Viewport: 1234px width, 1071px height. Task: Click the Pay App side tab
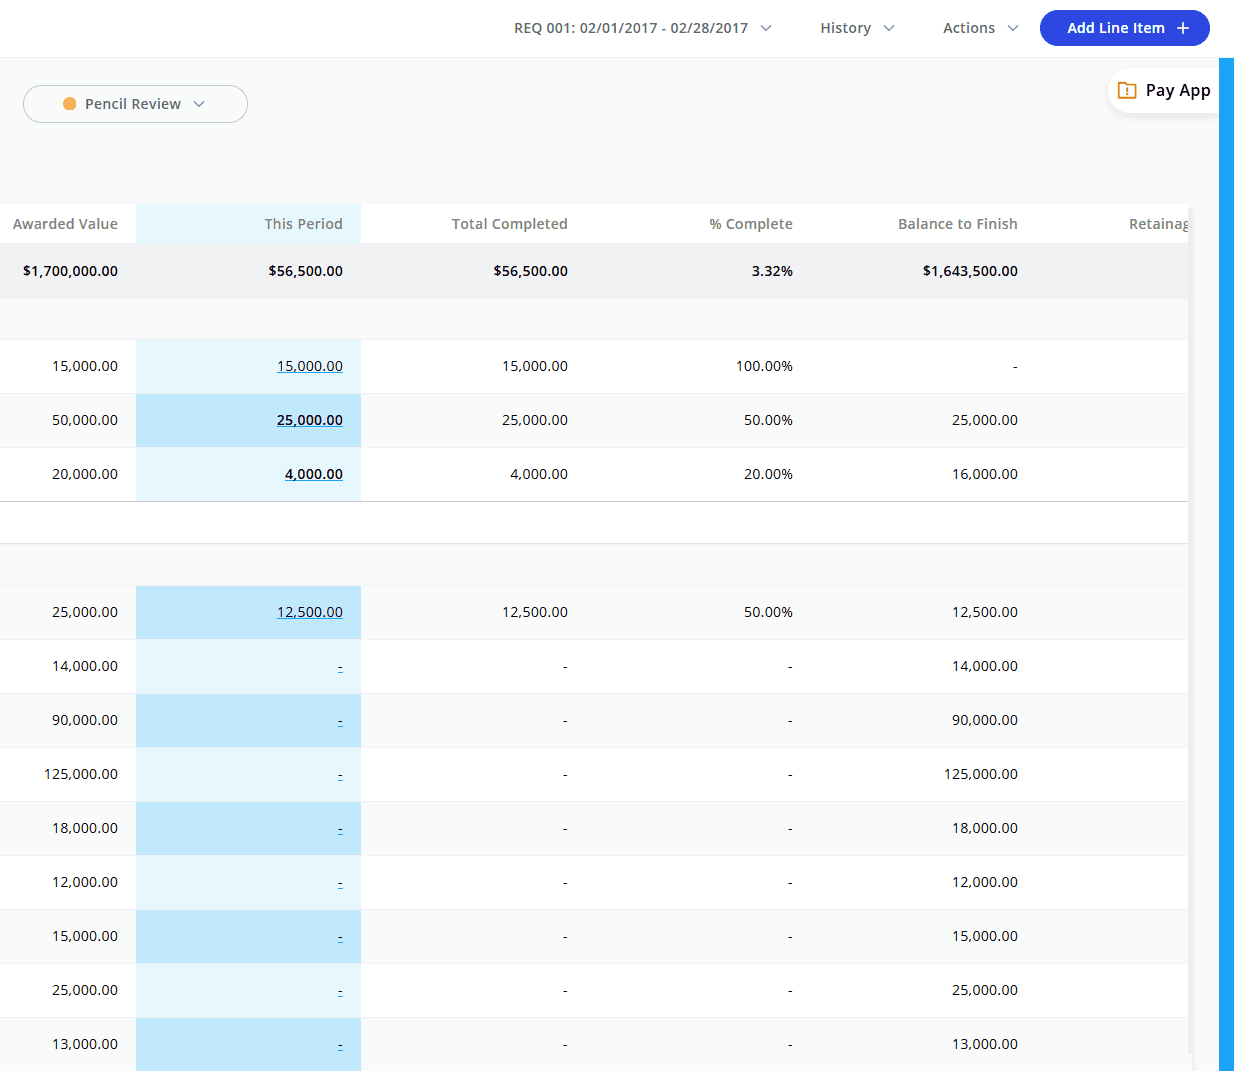click(1177, 90)
